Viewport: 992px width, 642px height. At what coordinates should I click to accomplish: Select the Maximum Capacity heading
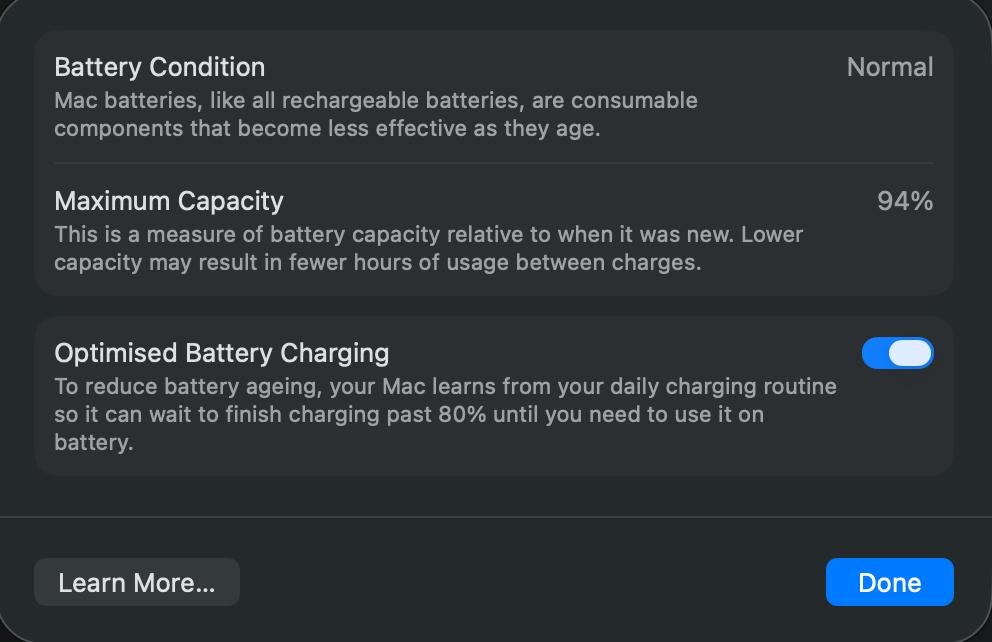(169, 201)
